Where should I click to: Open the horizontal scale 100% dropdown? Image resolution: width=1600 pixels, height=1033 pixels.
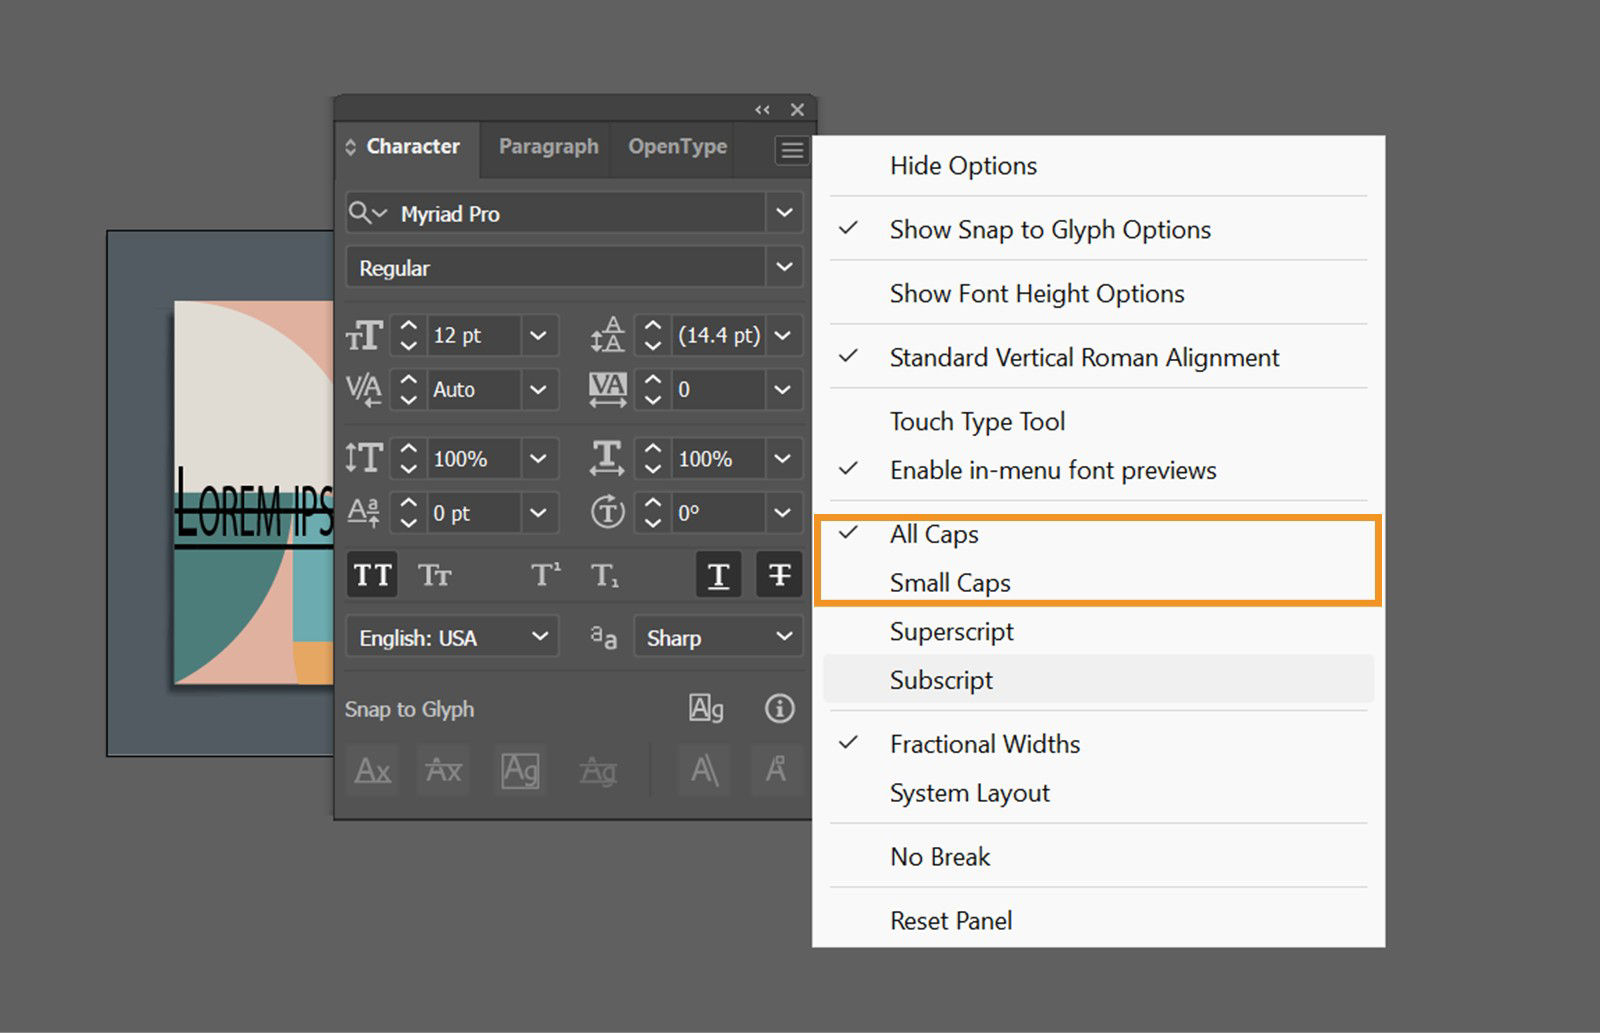point(784,458)
